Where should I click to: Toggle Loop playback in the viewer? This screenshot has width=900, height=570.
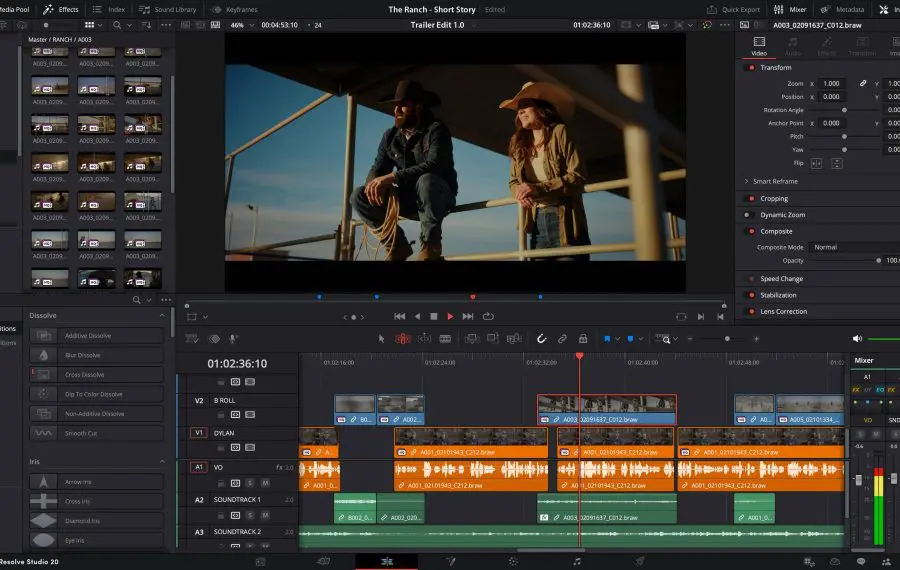[488, 316]
